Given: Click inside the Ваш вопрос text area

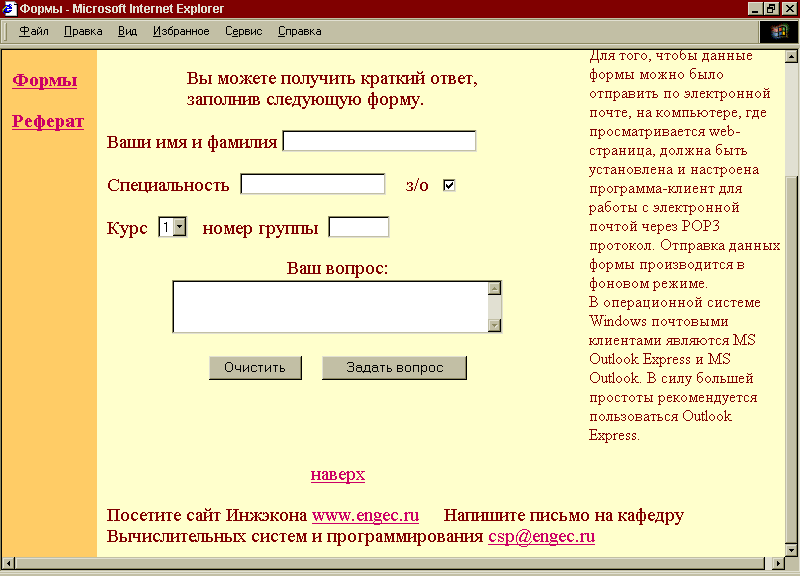Looking at the screenshot, I should (x=331, y=307).
